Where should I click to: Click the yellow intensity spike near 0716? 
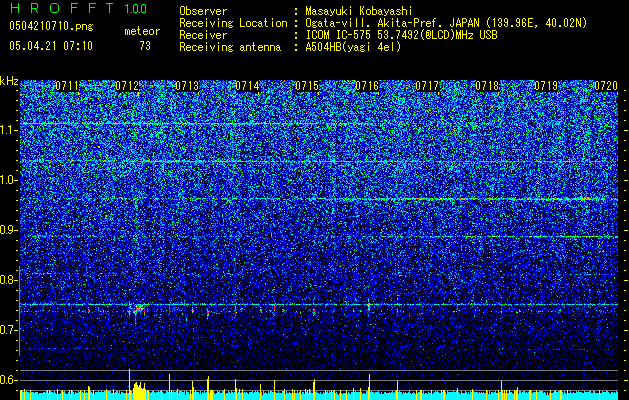(x=369, y=387)
